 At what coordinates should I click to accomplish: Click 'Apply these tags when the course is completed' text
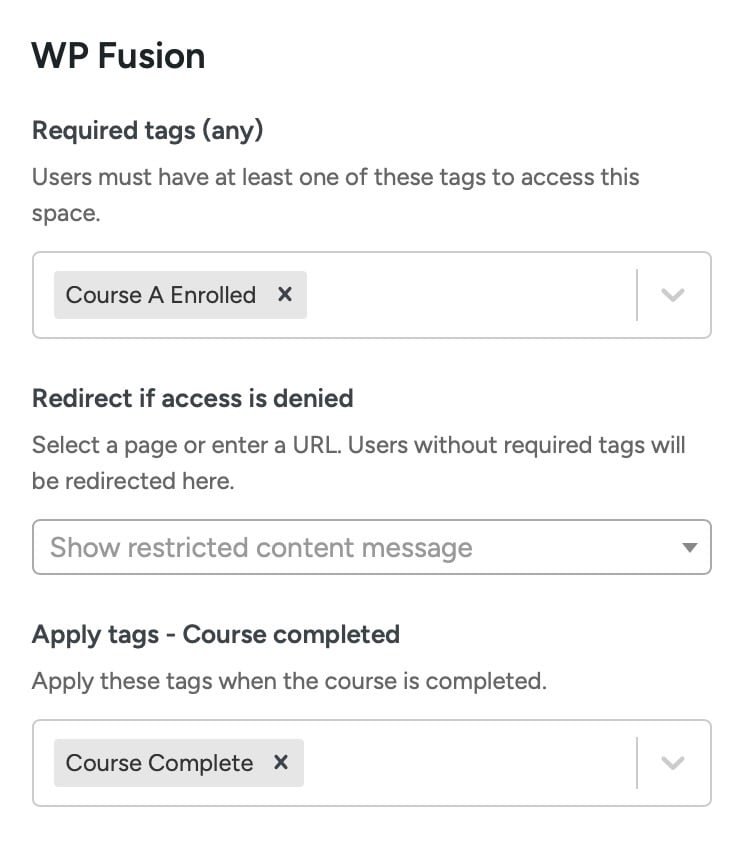tap(289, 682)
